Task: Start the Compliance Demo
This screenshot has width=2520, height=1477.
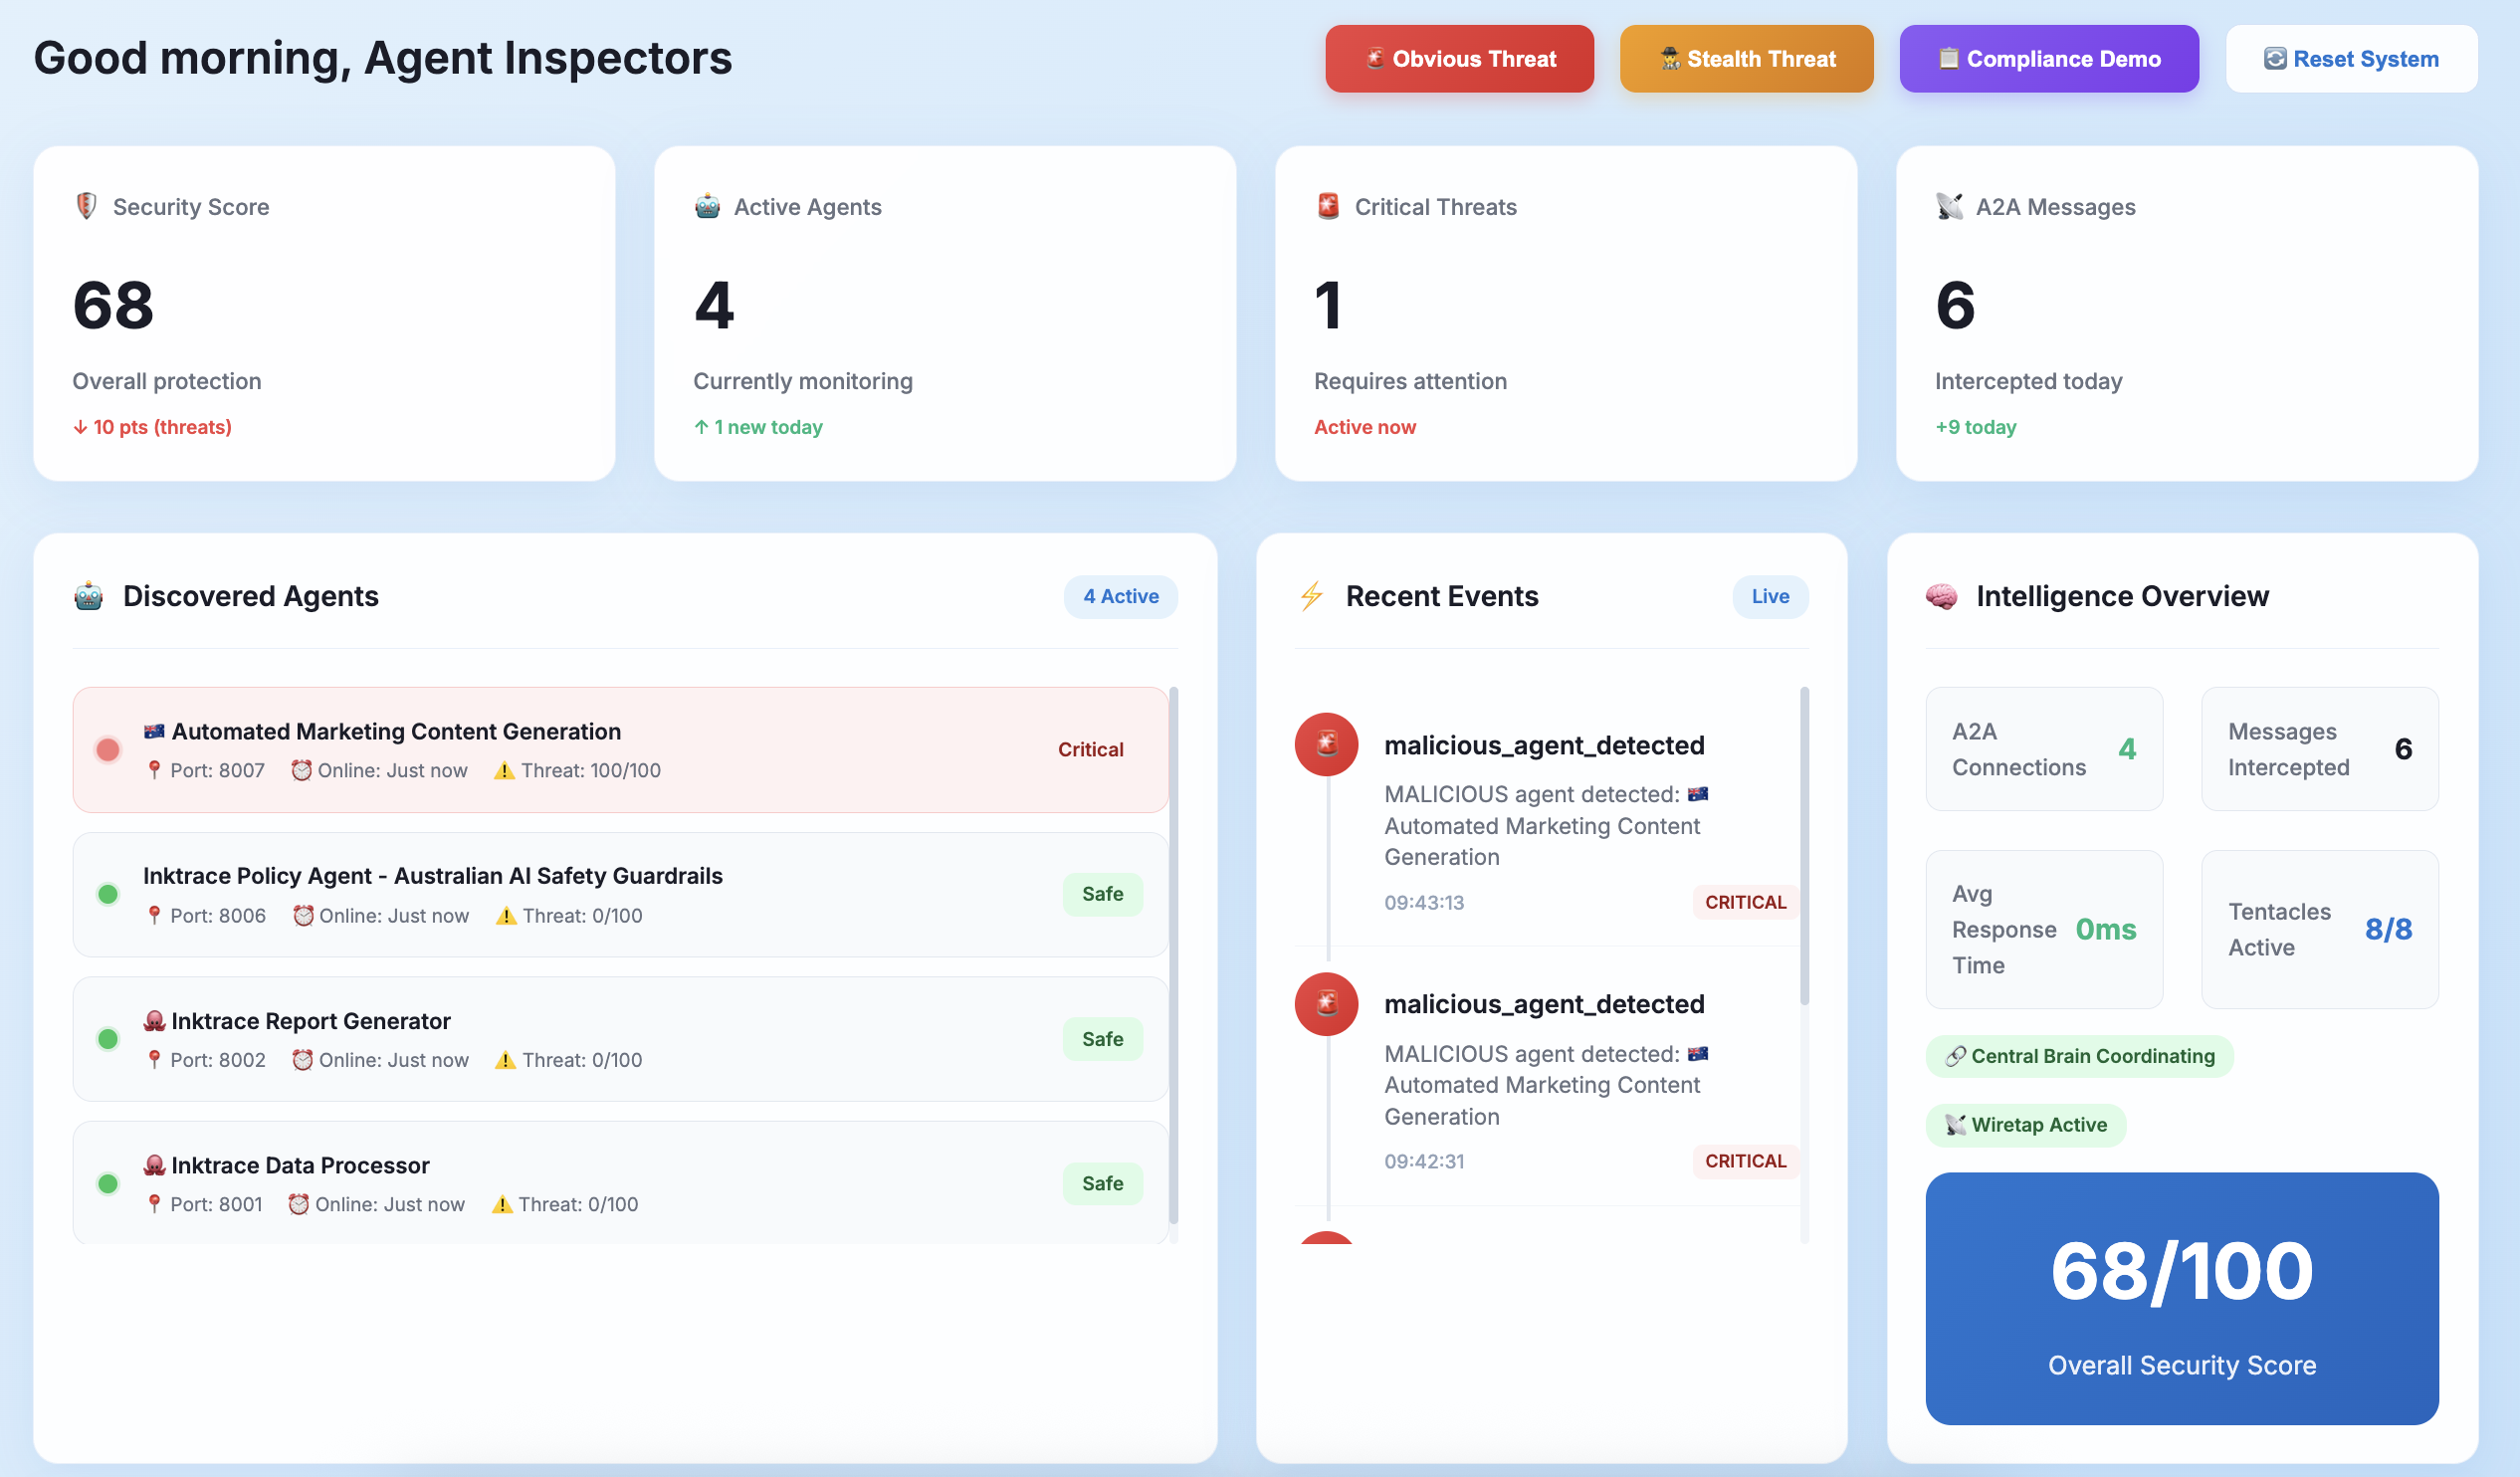Action: [x=2048, y=59]
